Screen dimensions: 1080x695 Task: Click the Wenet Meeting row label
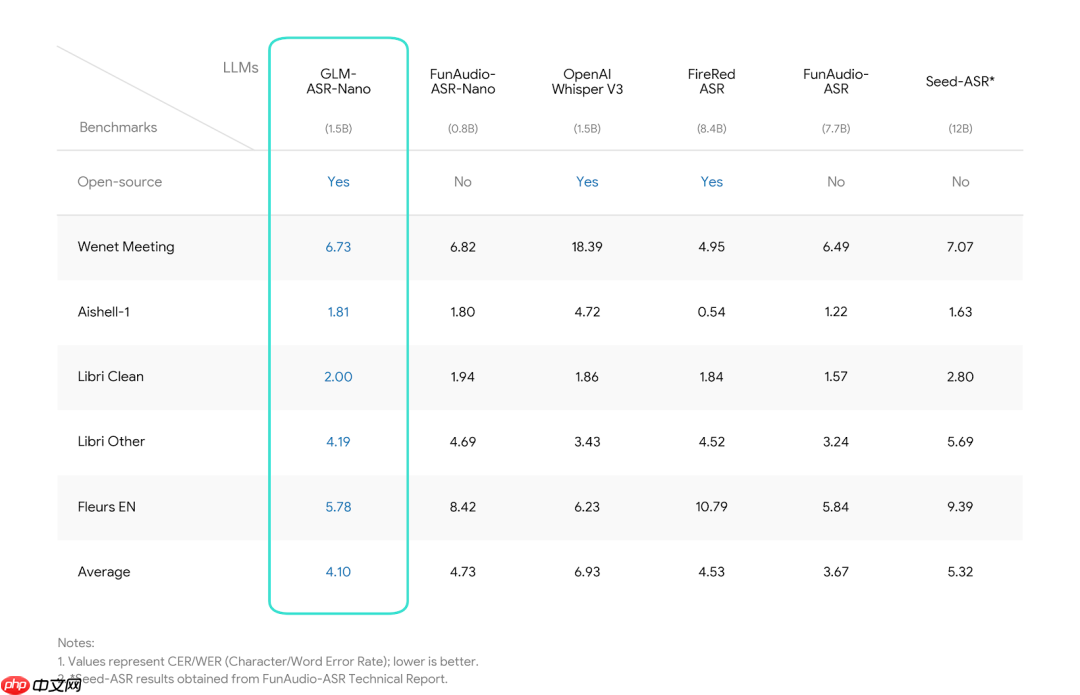(x=126, y=247)
